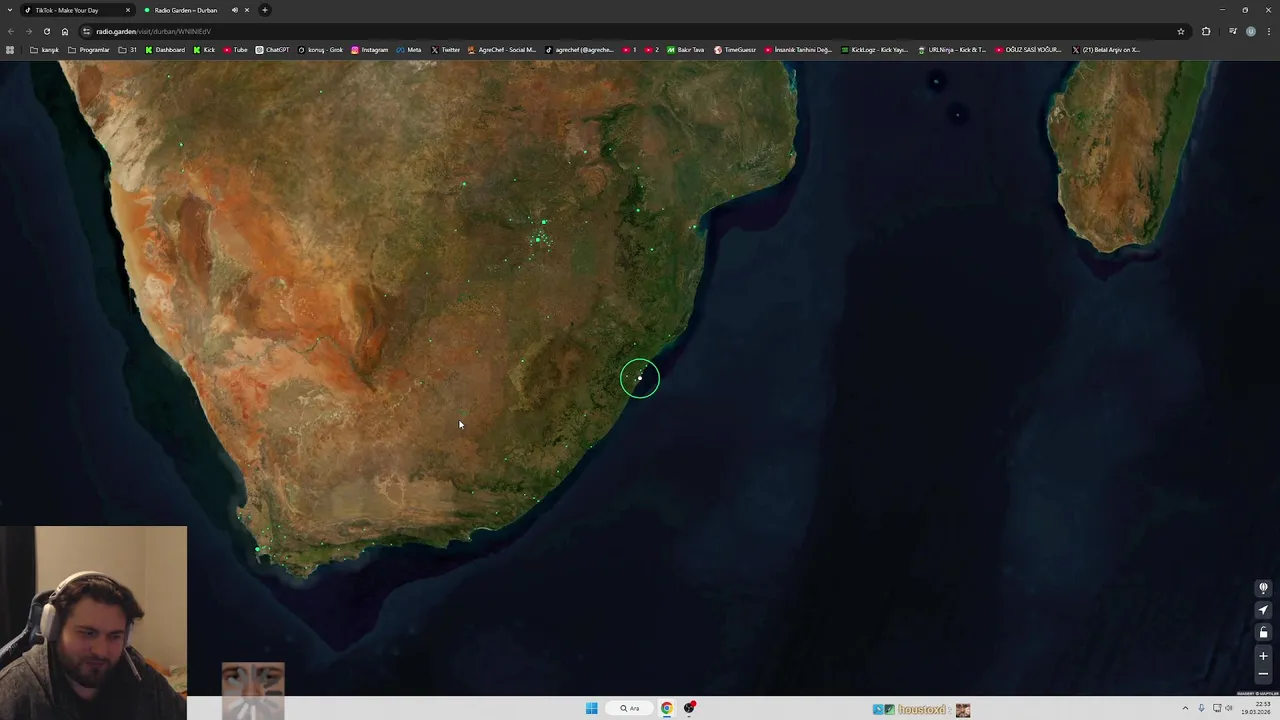The height and width of the screenshot is (720, 1280).
Task: Open the Windows Start menu
Action: pyautogui.click(x=592, y=708)
